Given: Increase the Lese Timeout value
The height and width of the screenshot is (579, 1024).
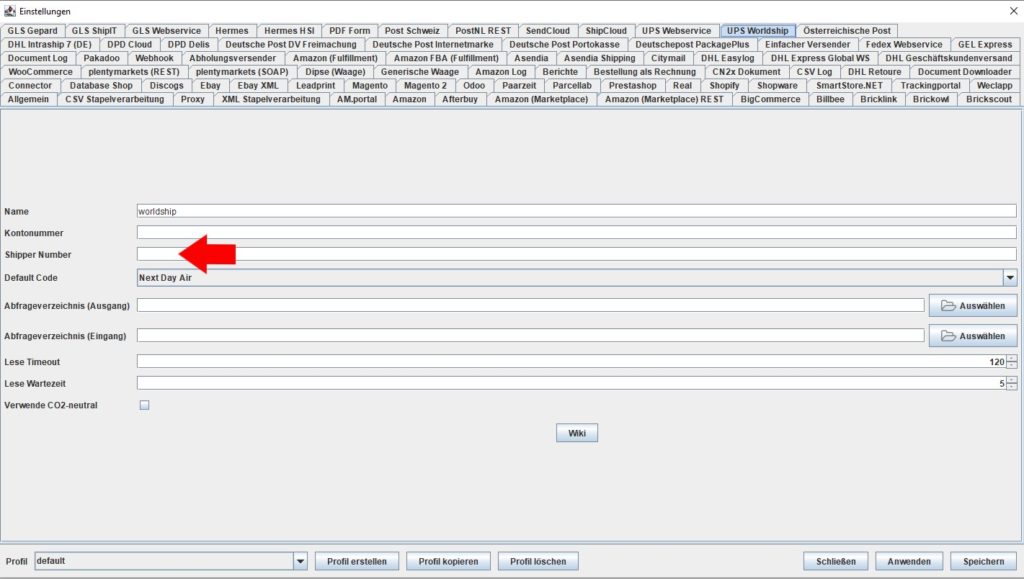Looking at the screenshot, I should point(1012,358).
